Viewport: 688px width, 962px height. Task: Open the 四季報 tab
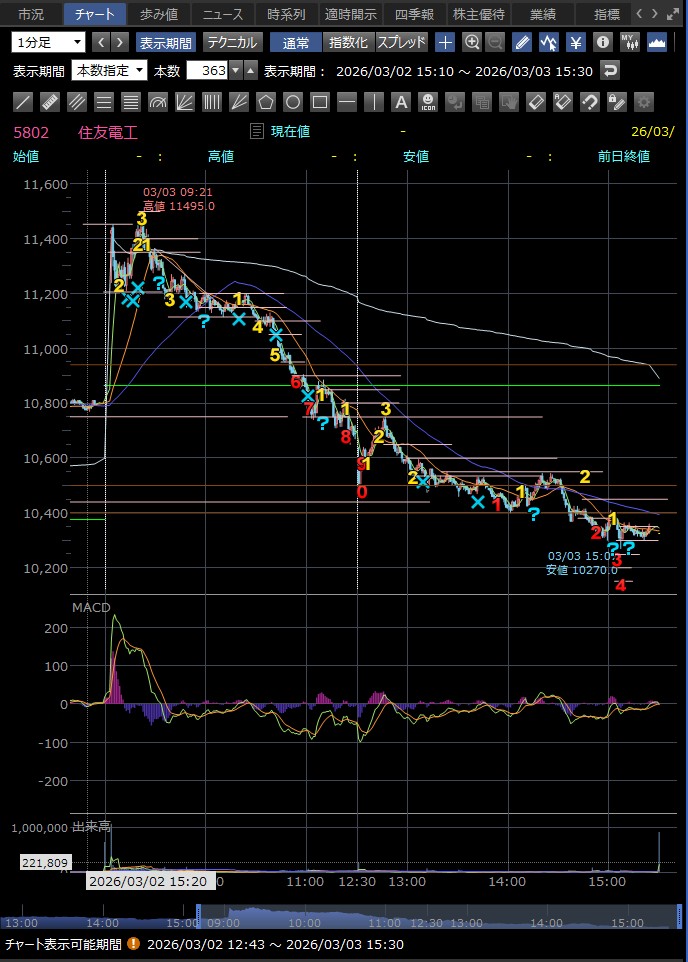click(x=412, y=15)
